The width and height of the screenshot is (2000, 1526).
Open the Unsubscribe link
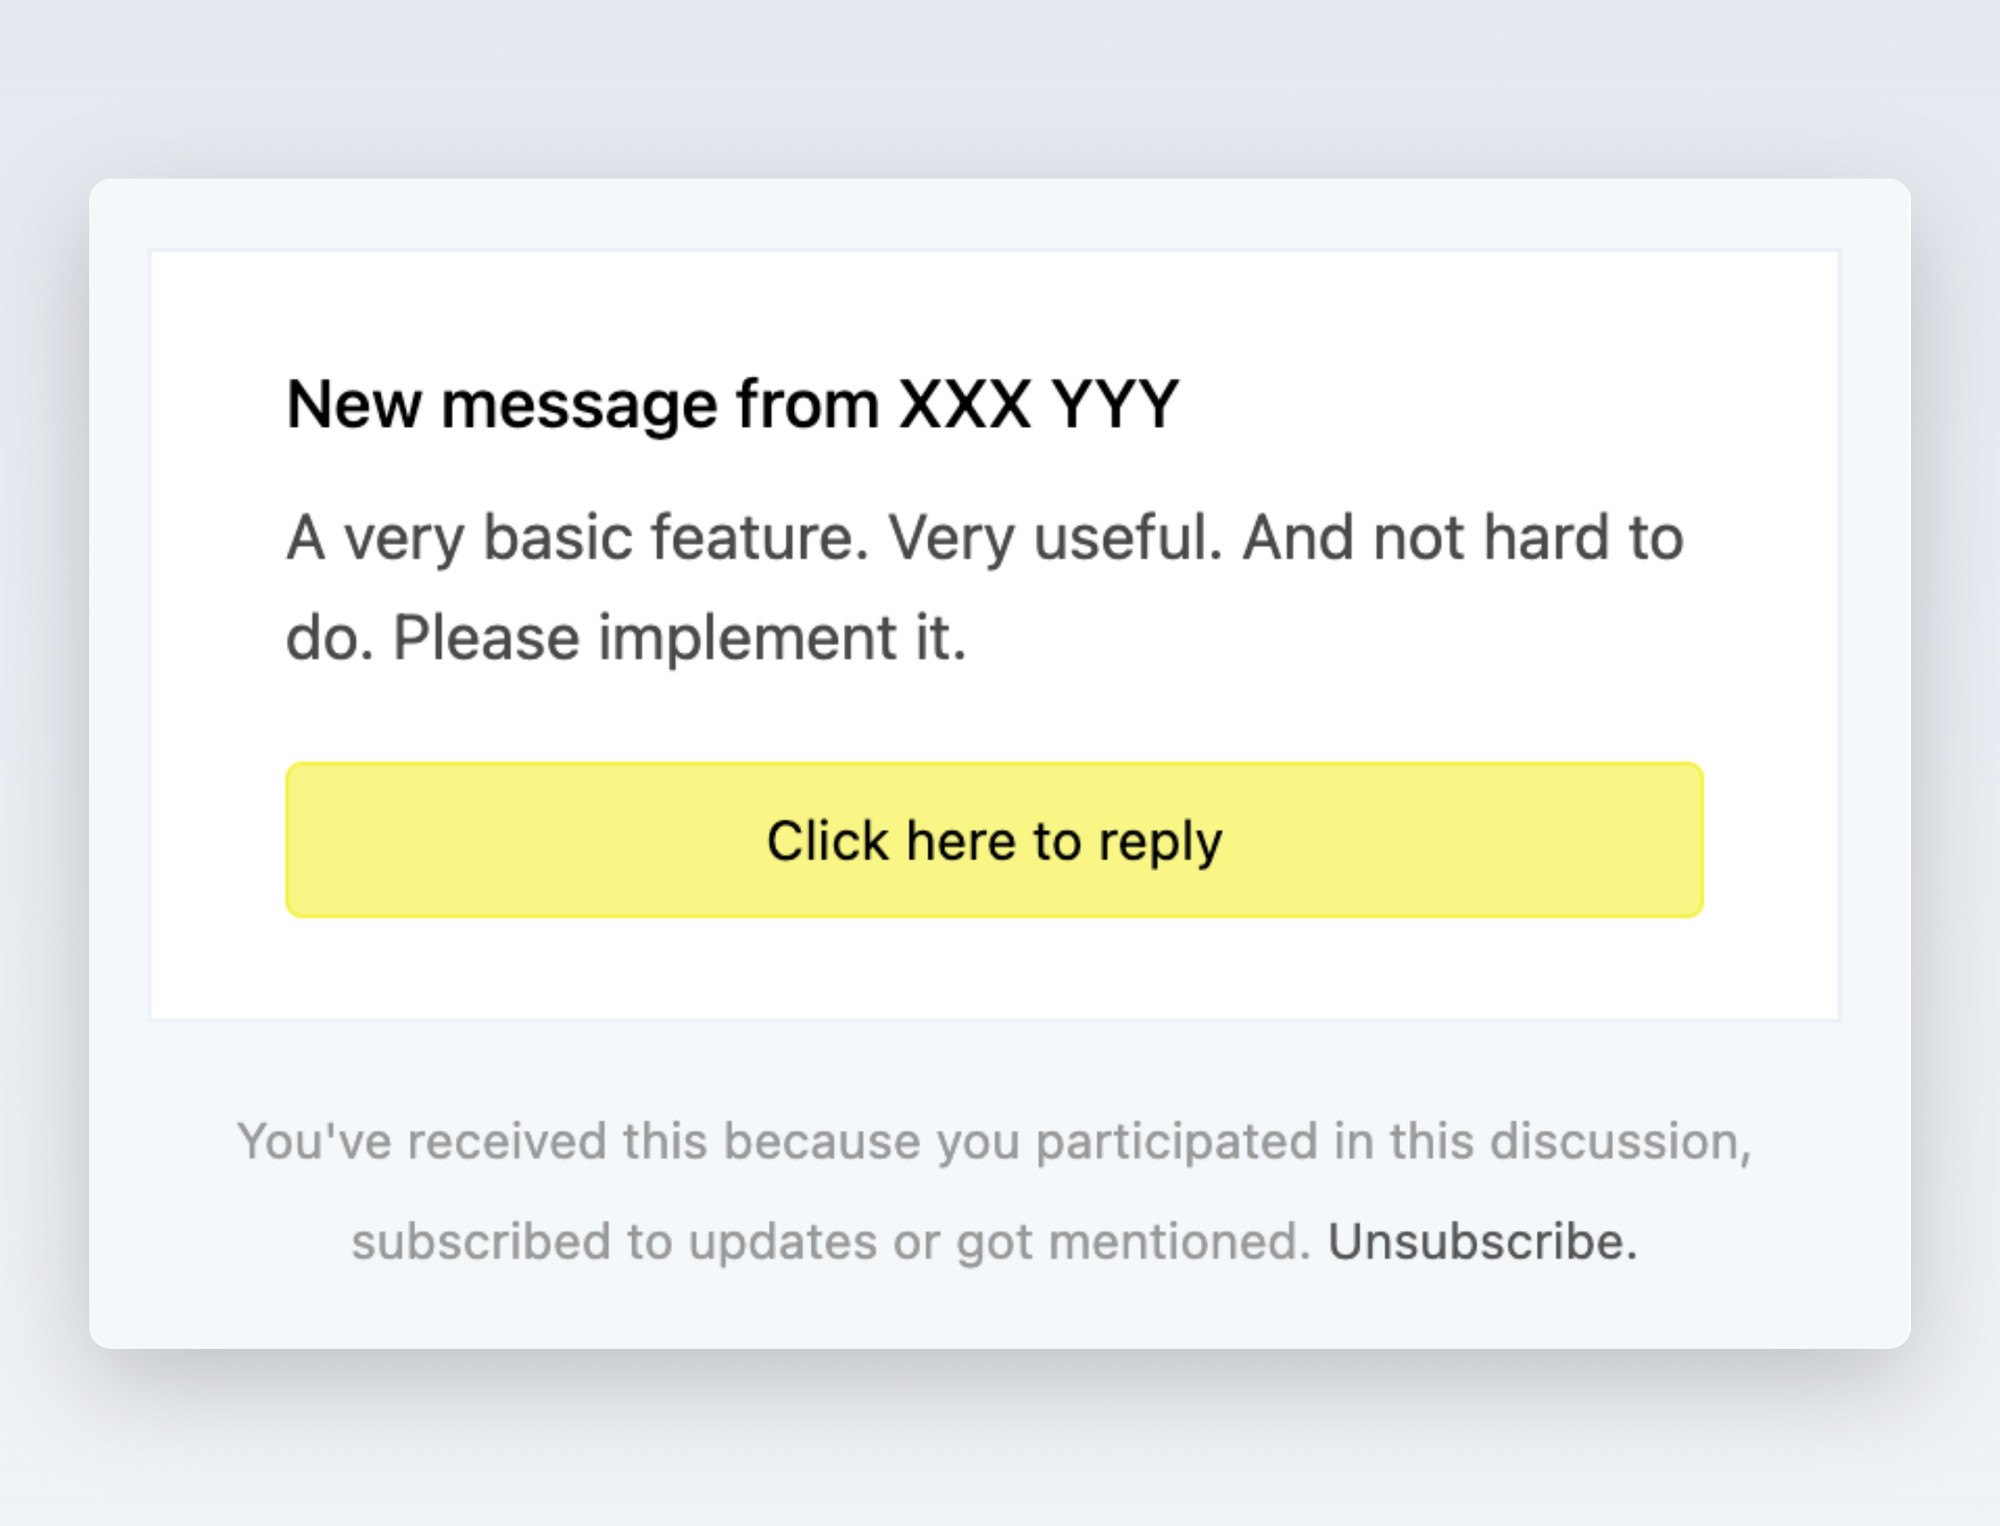[1482, 1241]
